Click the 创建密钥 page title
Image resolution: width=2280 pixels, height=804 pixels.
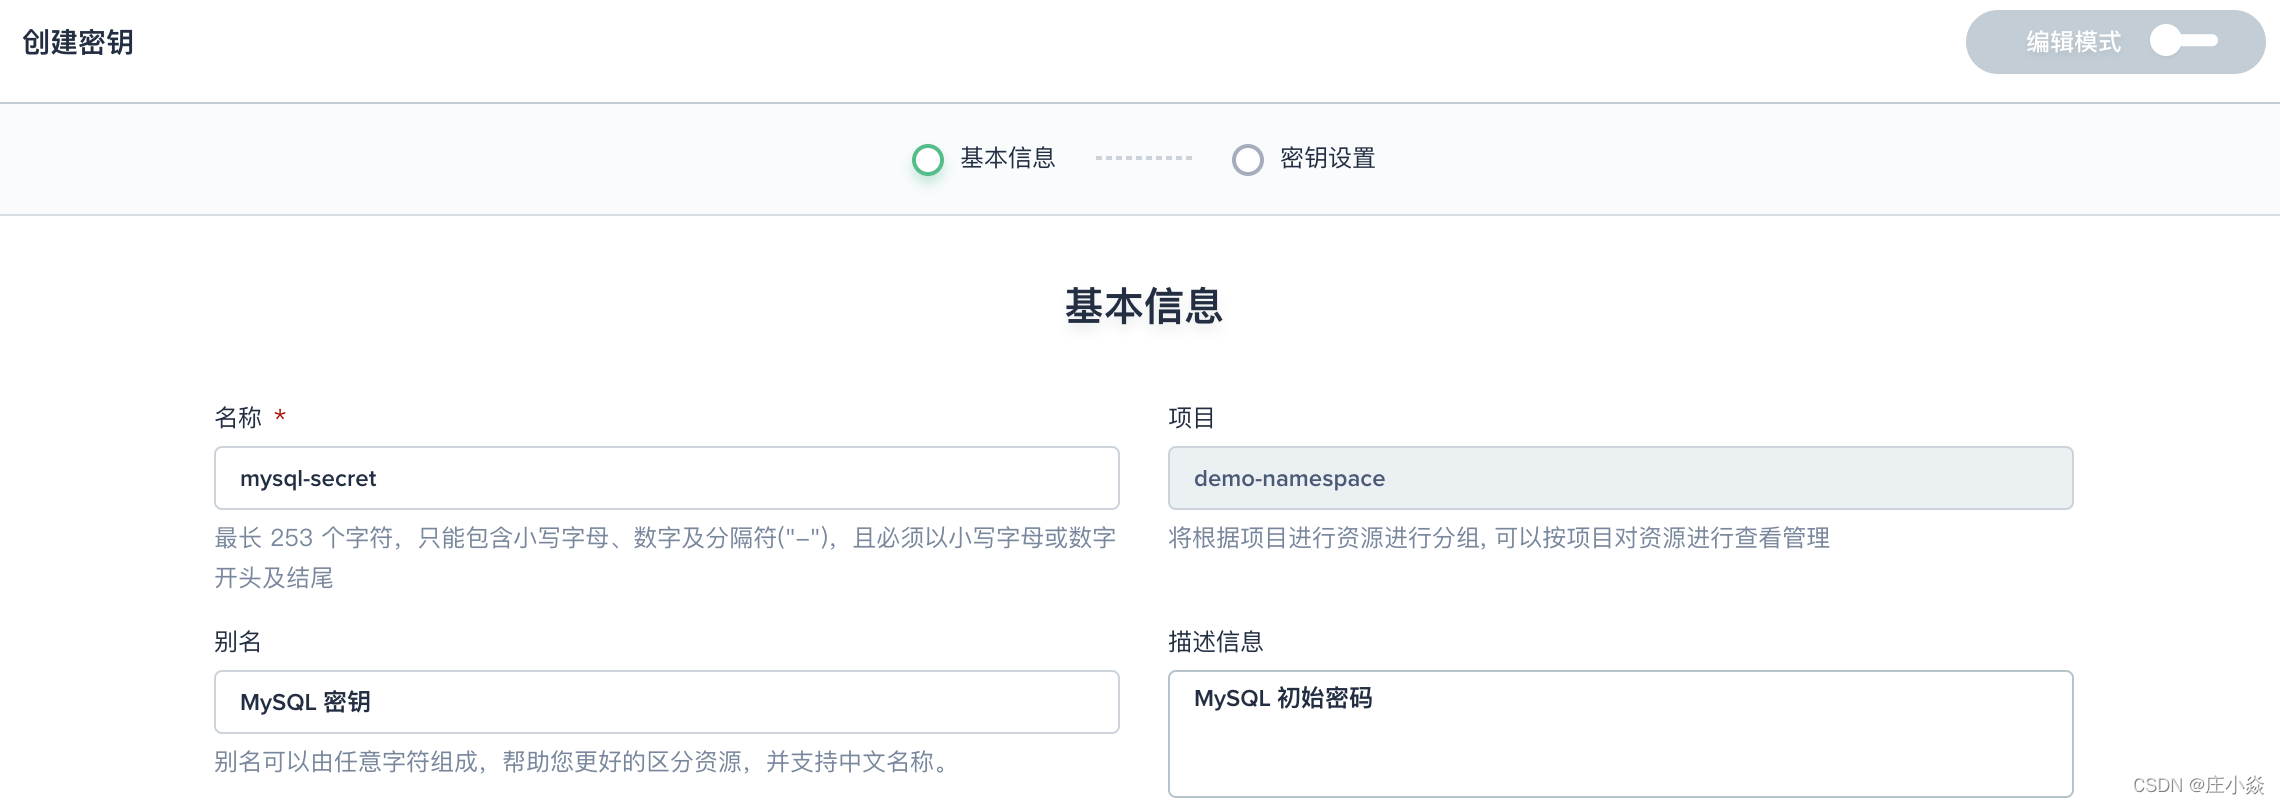point(78,42)
